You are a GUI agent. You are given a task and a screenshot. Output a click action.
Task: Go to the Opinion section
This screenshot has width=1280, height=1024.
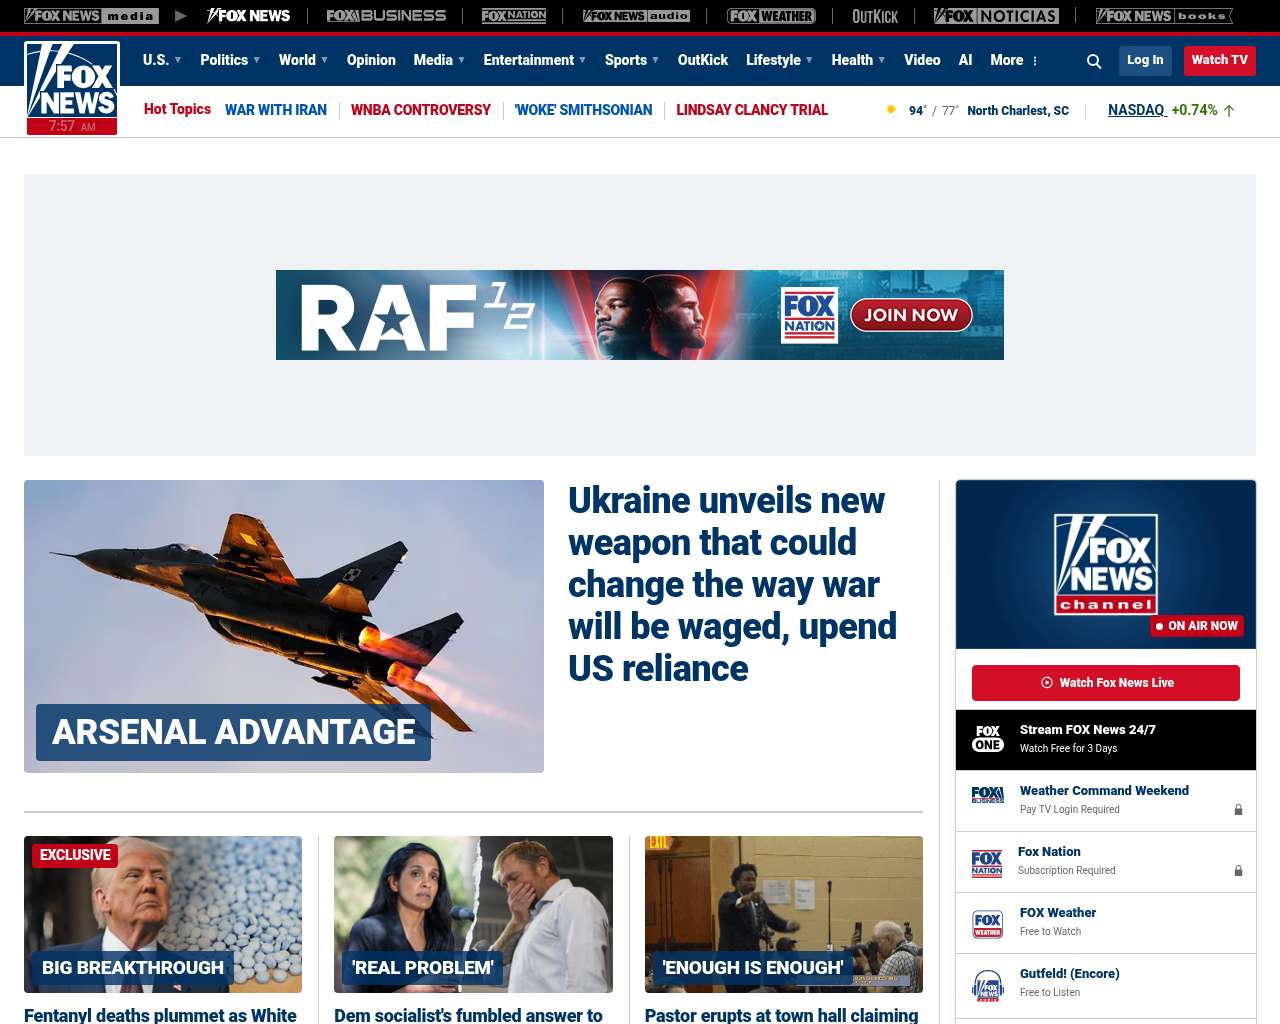click(x=371, y=60)
